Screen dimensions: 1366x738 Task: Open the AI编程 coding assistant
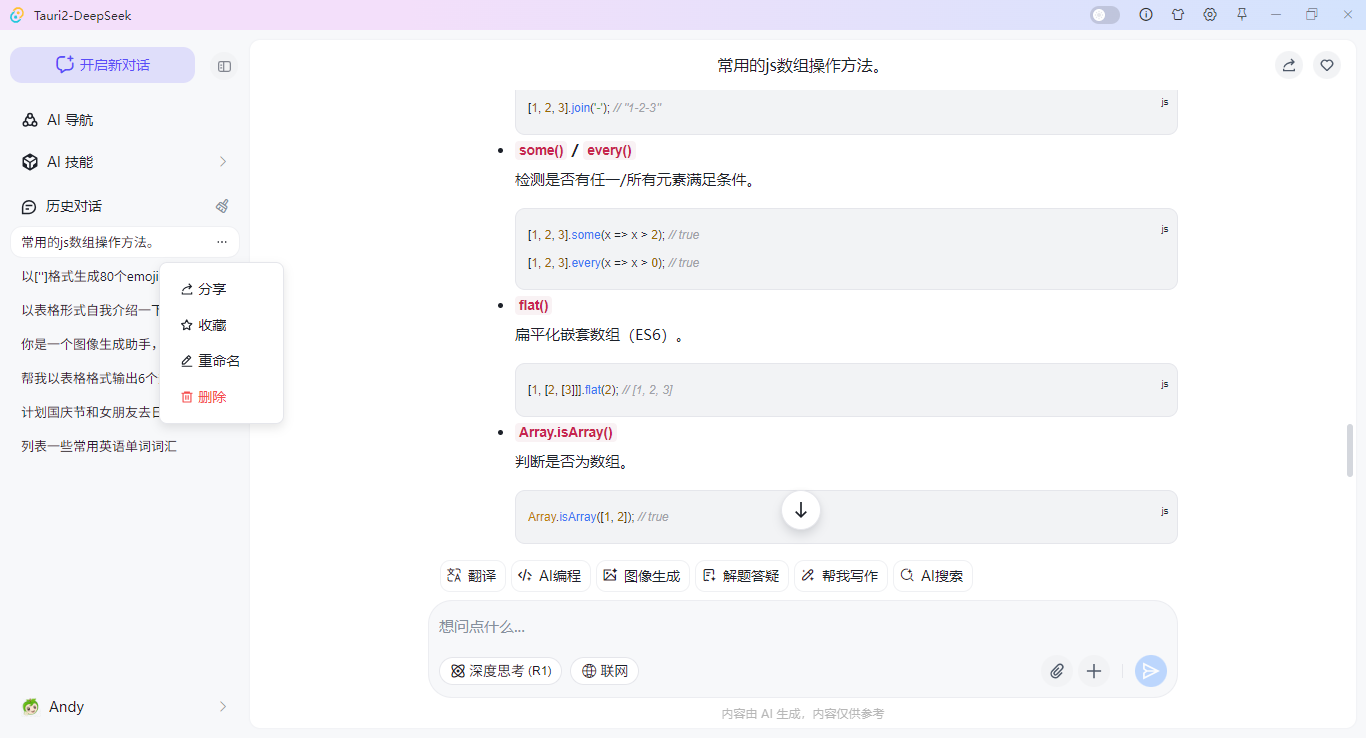549,575
